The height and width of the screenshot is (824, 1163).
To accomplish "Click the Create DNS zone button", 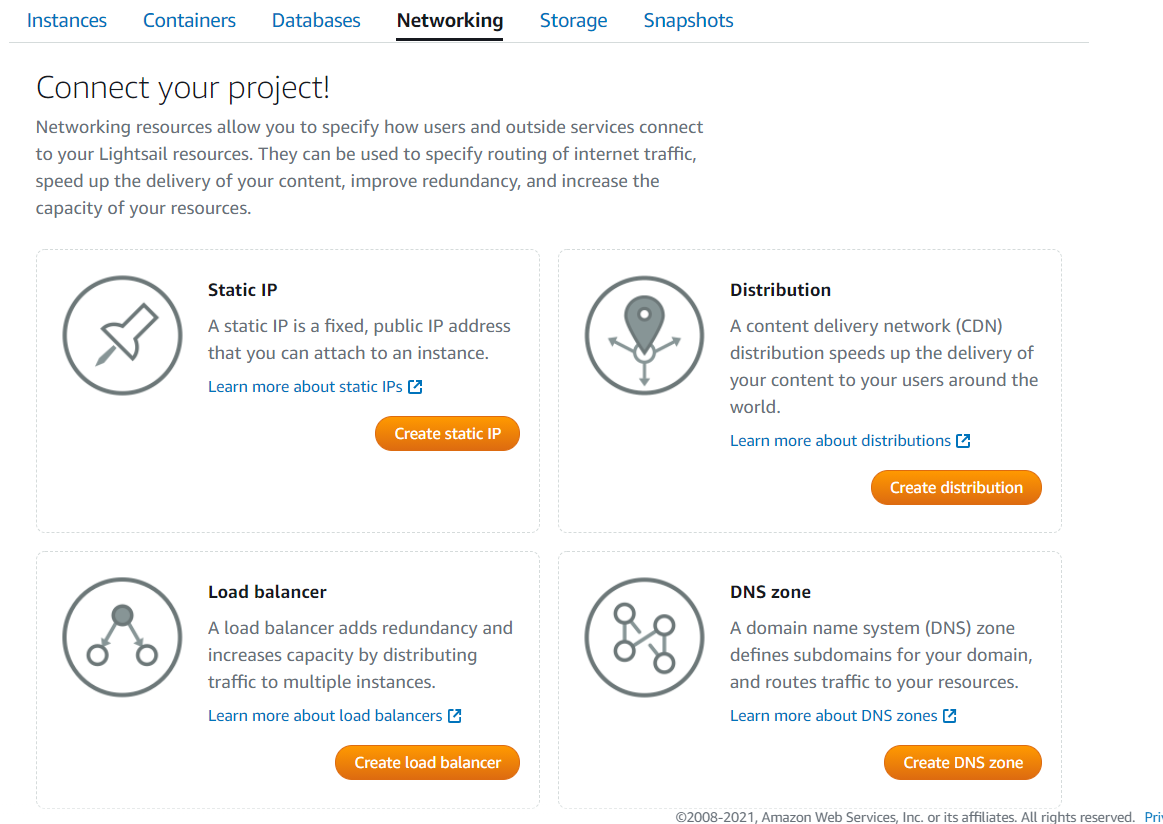I will point(963,763).
